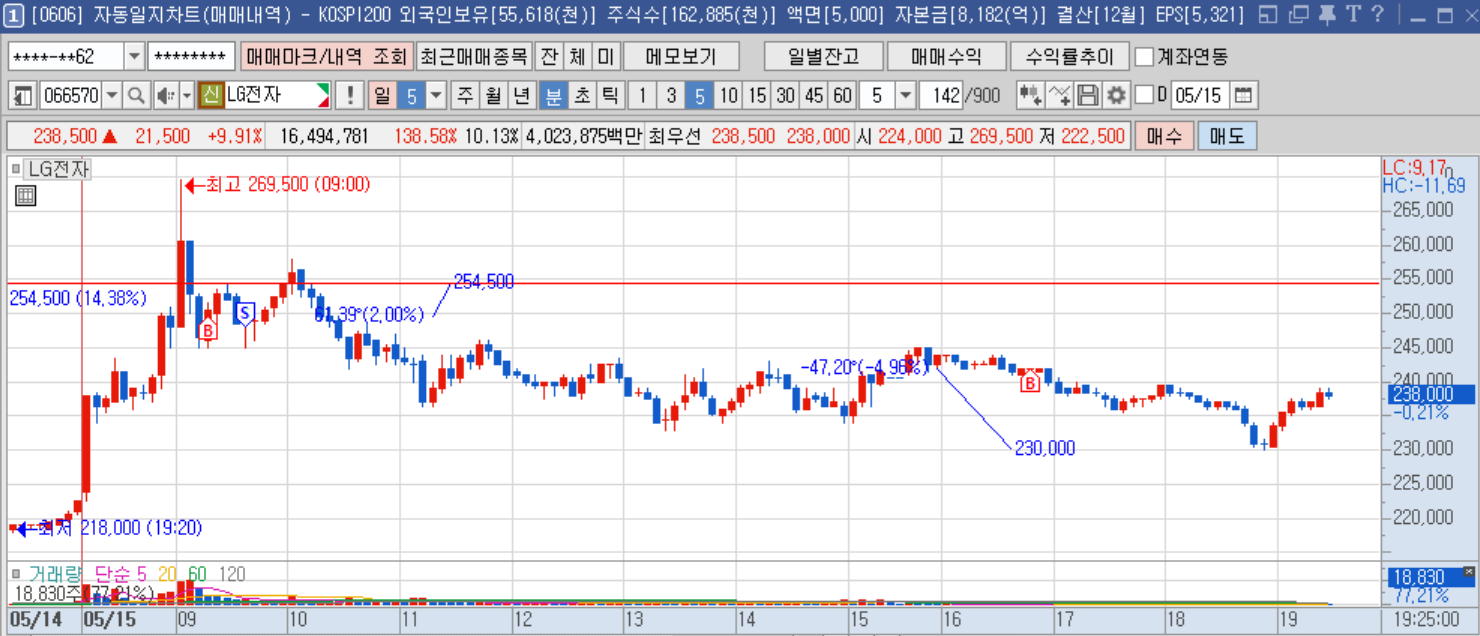Click the 체 button
This screenshot has width=1480, height=636.
(578, 57)
